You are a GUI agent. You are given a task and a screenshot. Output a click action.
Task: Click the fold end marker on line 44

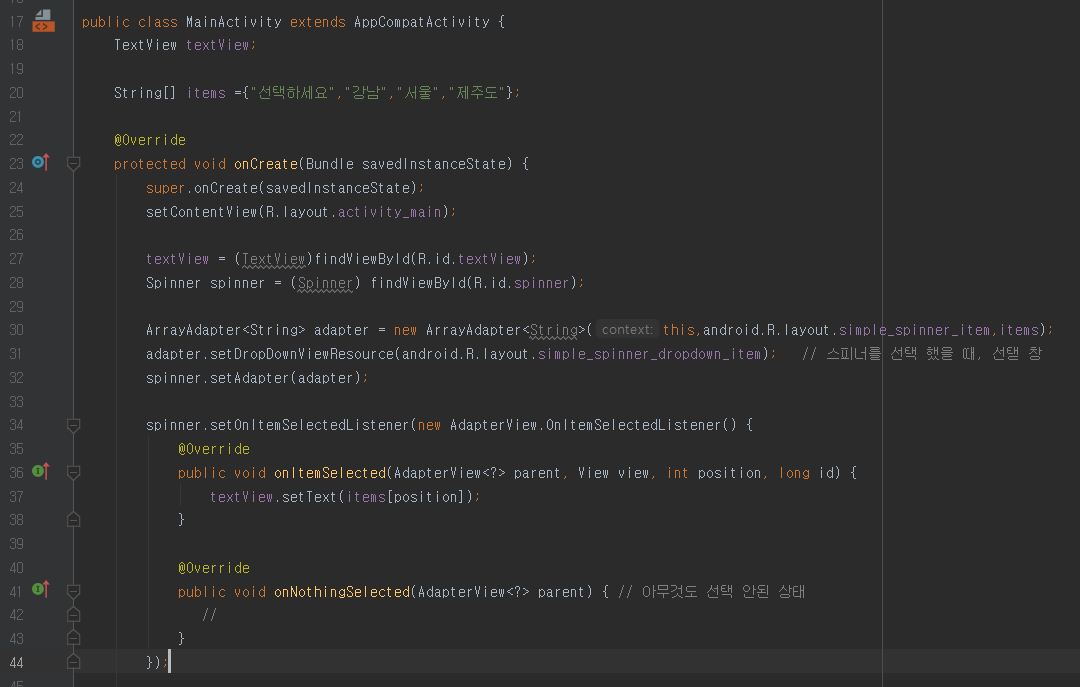73,662
